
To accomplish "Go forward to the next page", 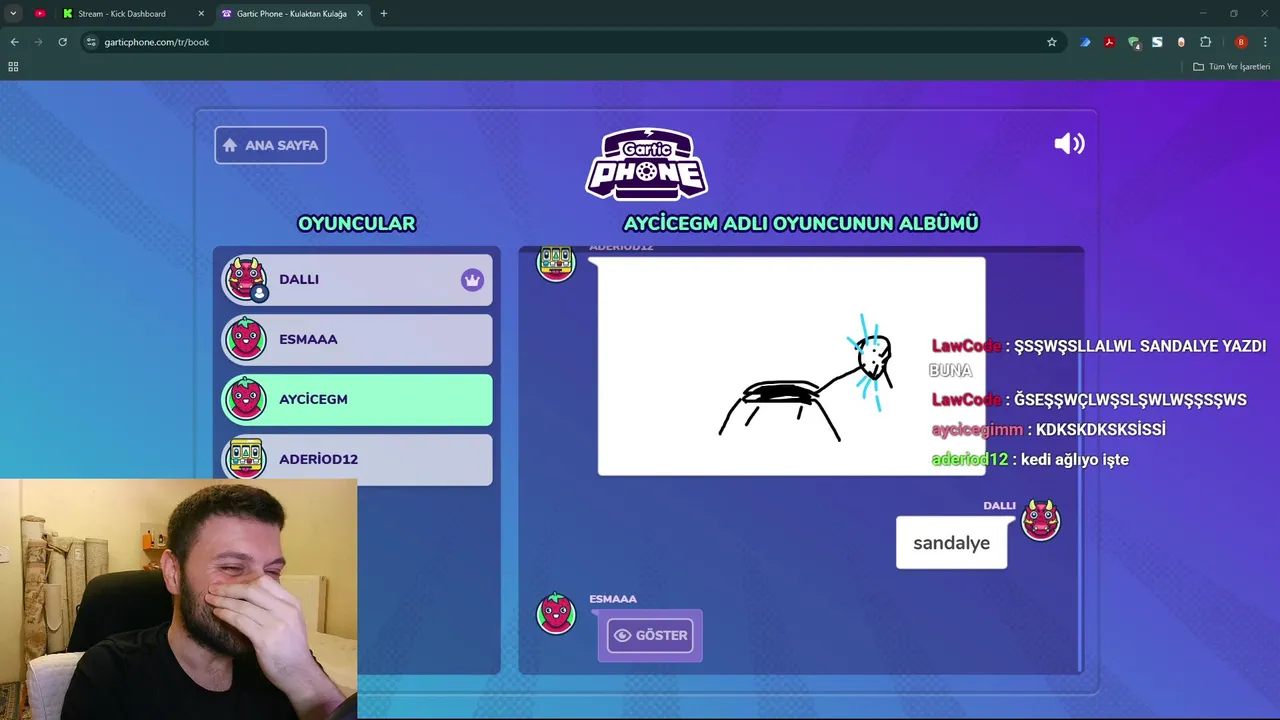I will point(38,42).
